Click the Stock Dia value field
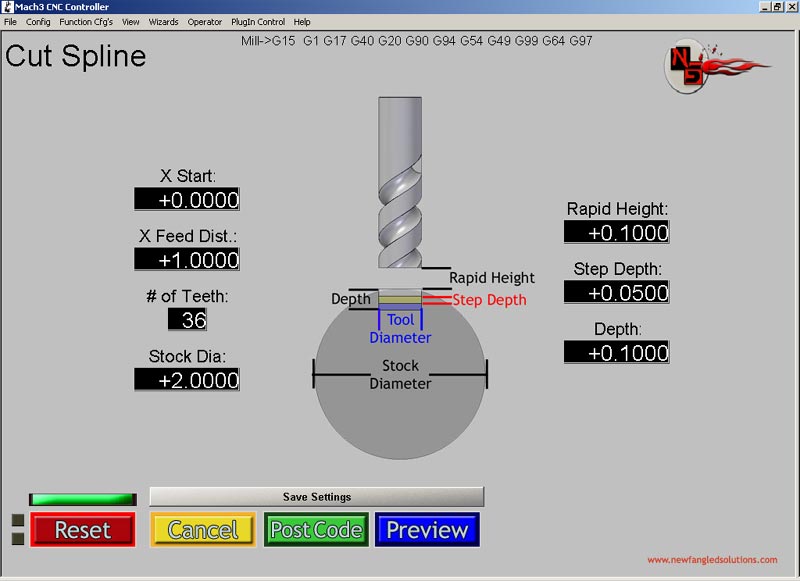The width and height of the screenshot is (800, 581). tap(187, 380)
